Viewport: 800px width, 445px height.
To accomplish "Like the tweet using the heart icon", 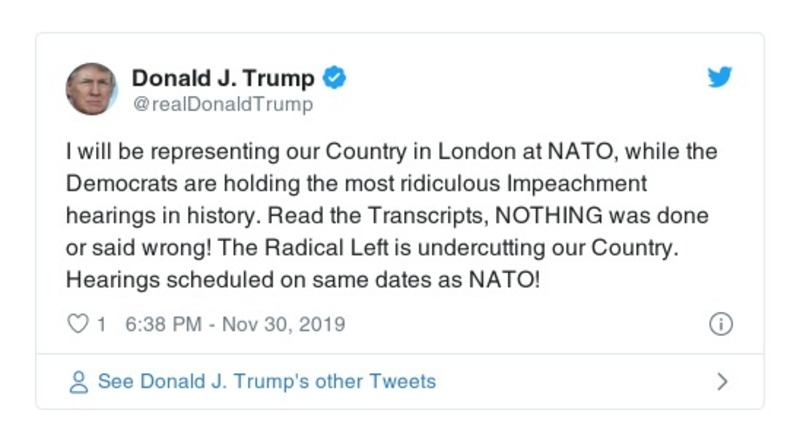I will click(77, 325).
